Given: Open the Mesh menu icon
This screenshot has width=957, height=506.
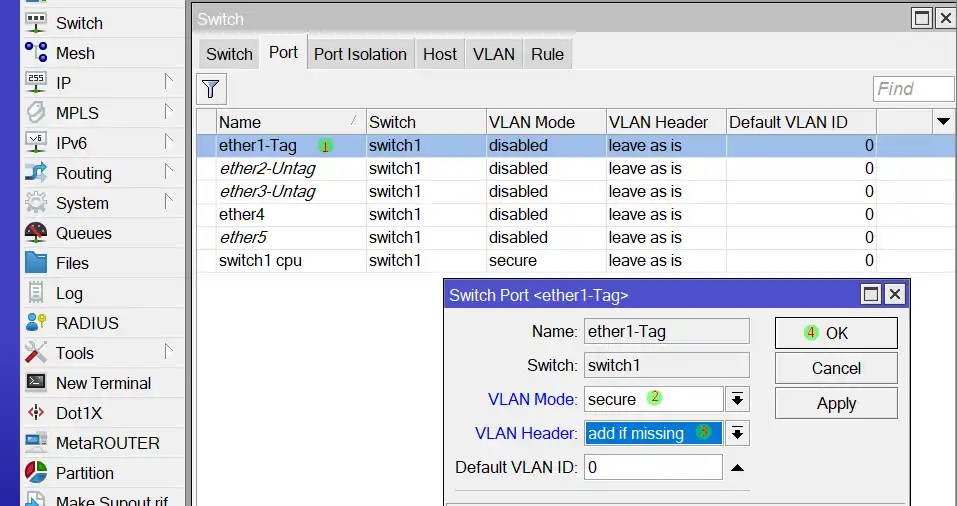Looking at the screenshot, I should (x=36, y=53).
